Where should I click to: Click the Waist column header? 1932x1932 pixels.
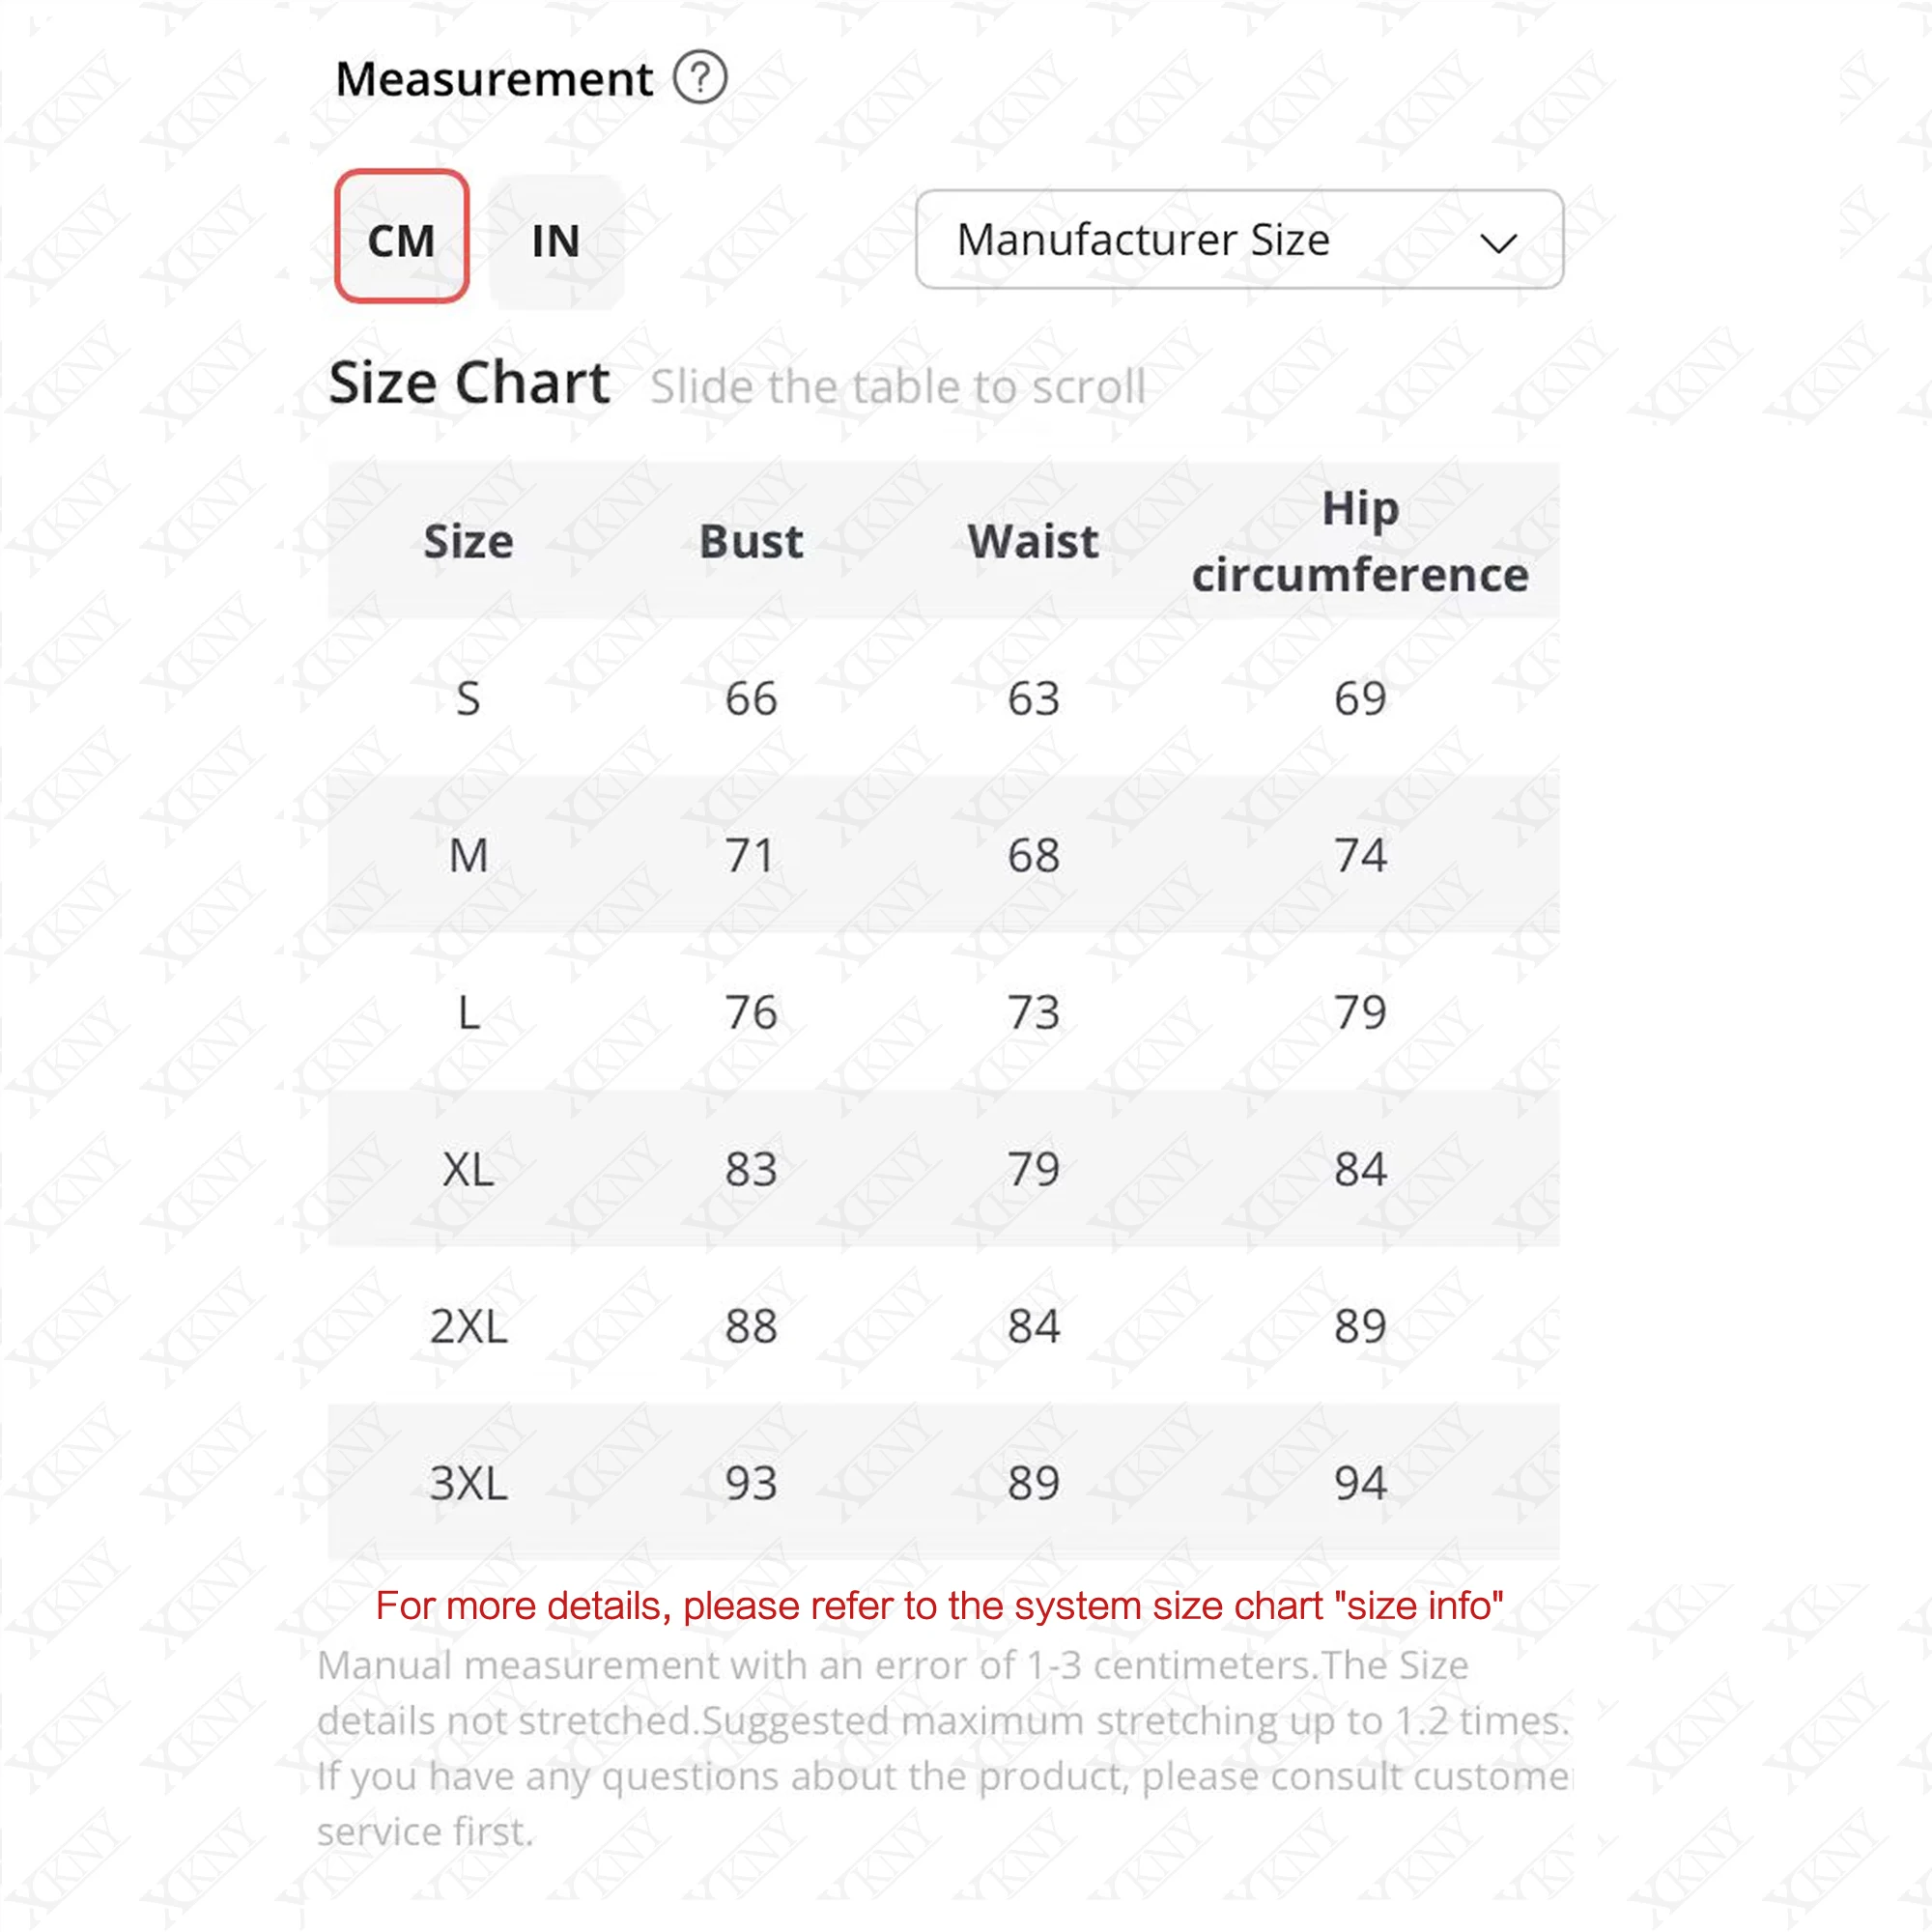pyautogui.click(x=1033, y=542)
